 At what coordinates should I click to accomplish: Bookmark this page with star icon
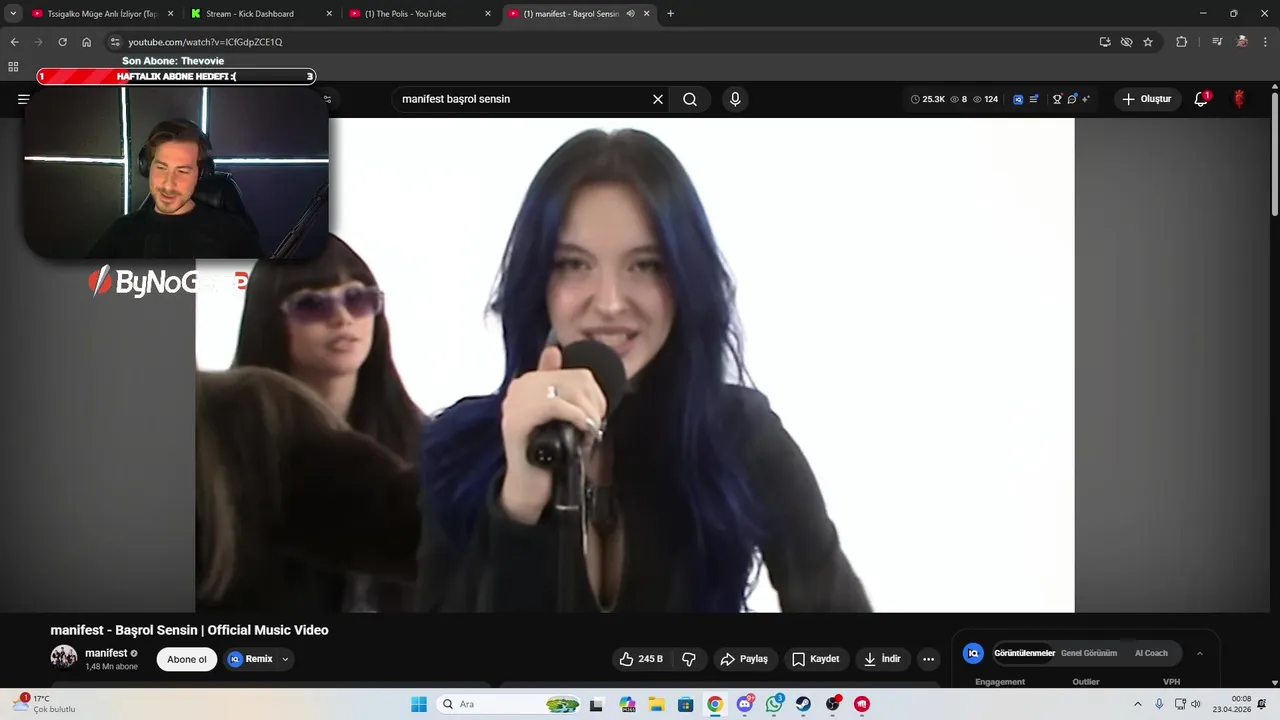1148,42
